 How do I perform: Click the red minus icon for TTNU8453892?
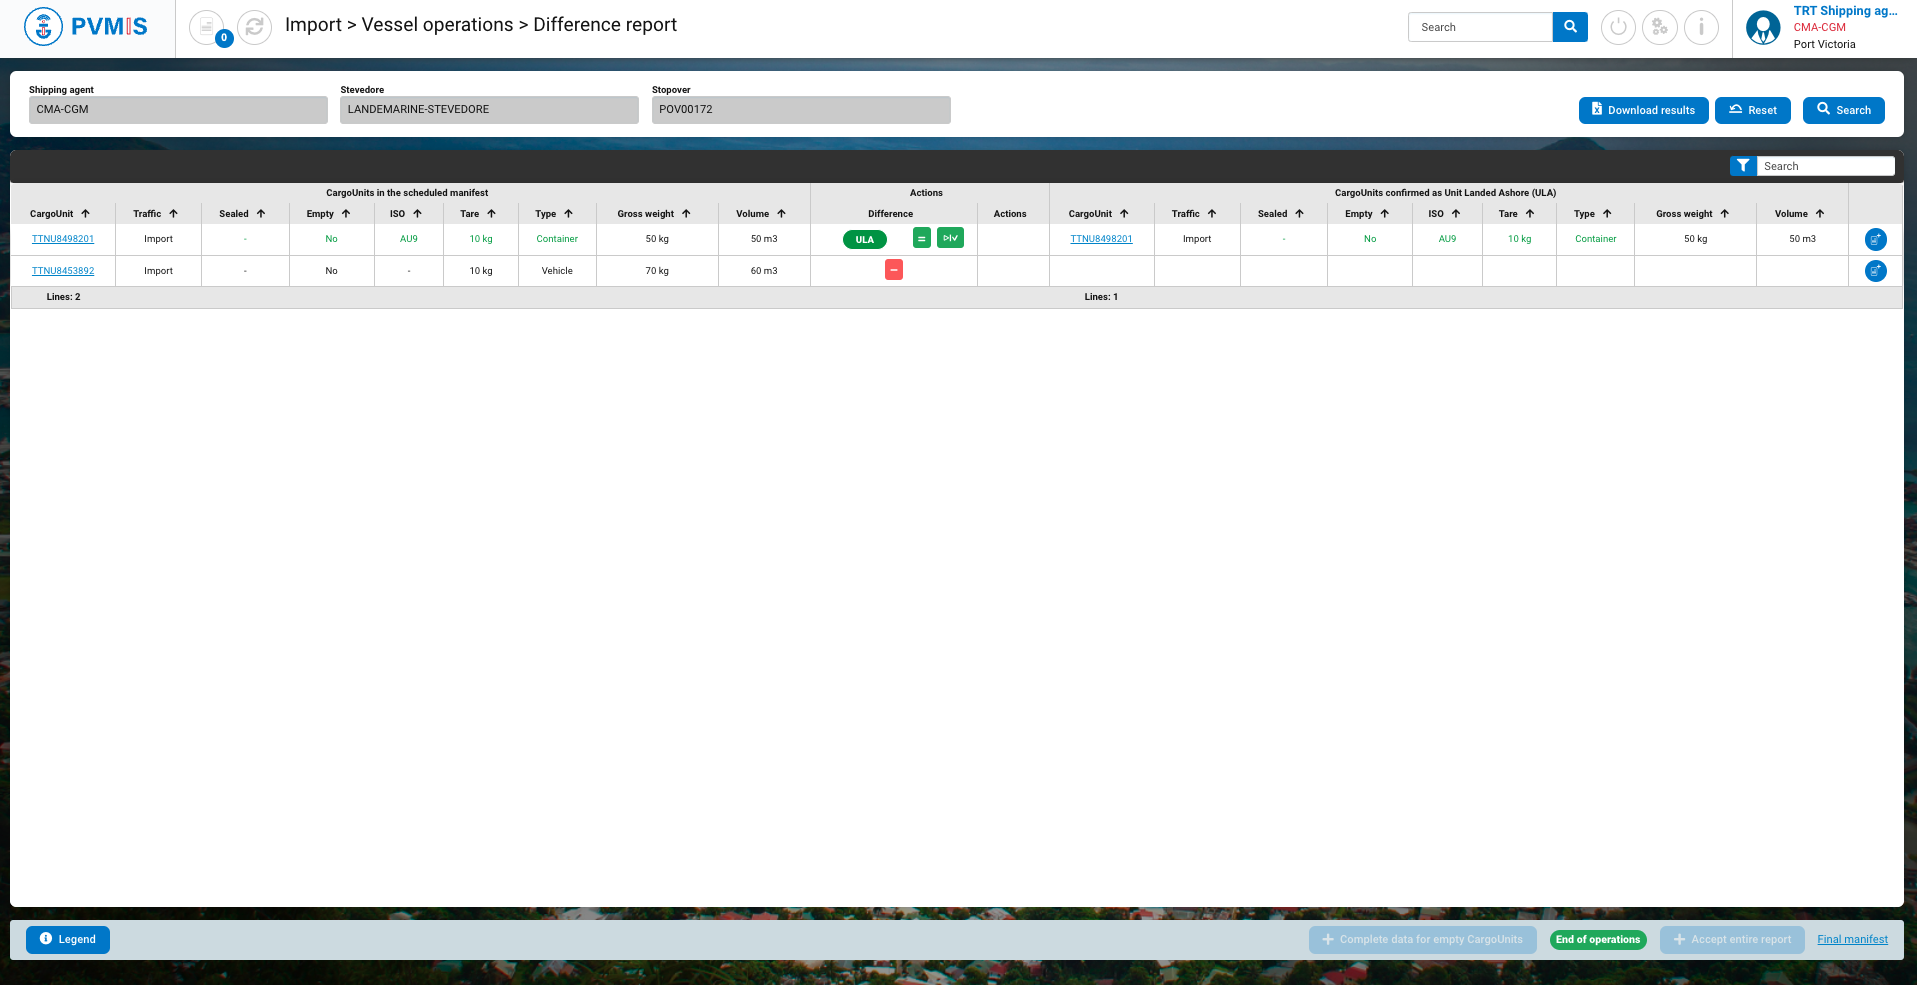click(x=894, y=270)
